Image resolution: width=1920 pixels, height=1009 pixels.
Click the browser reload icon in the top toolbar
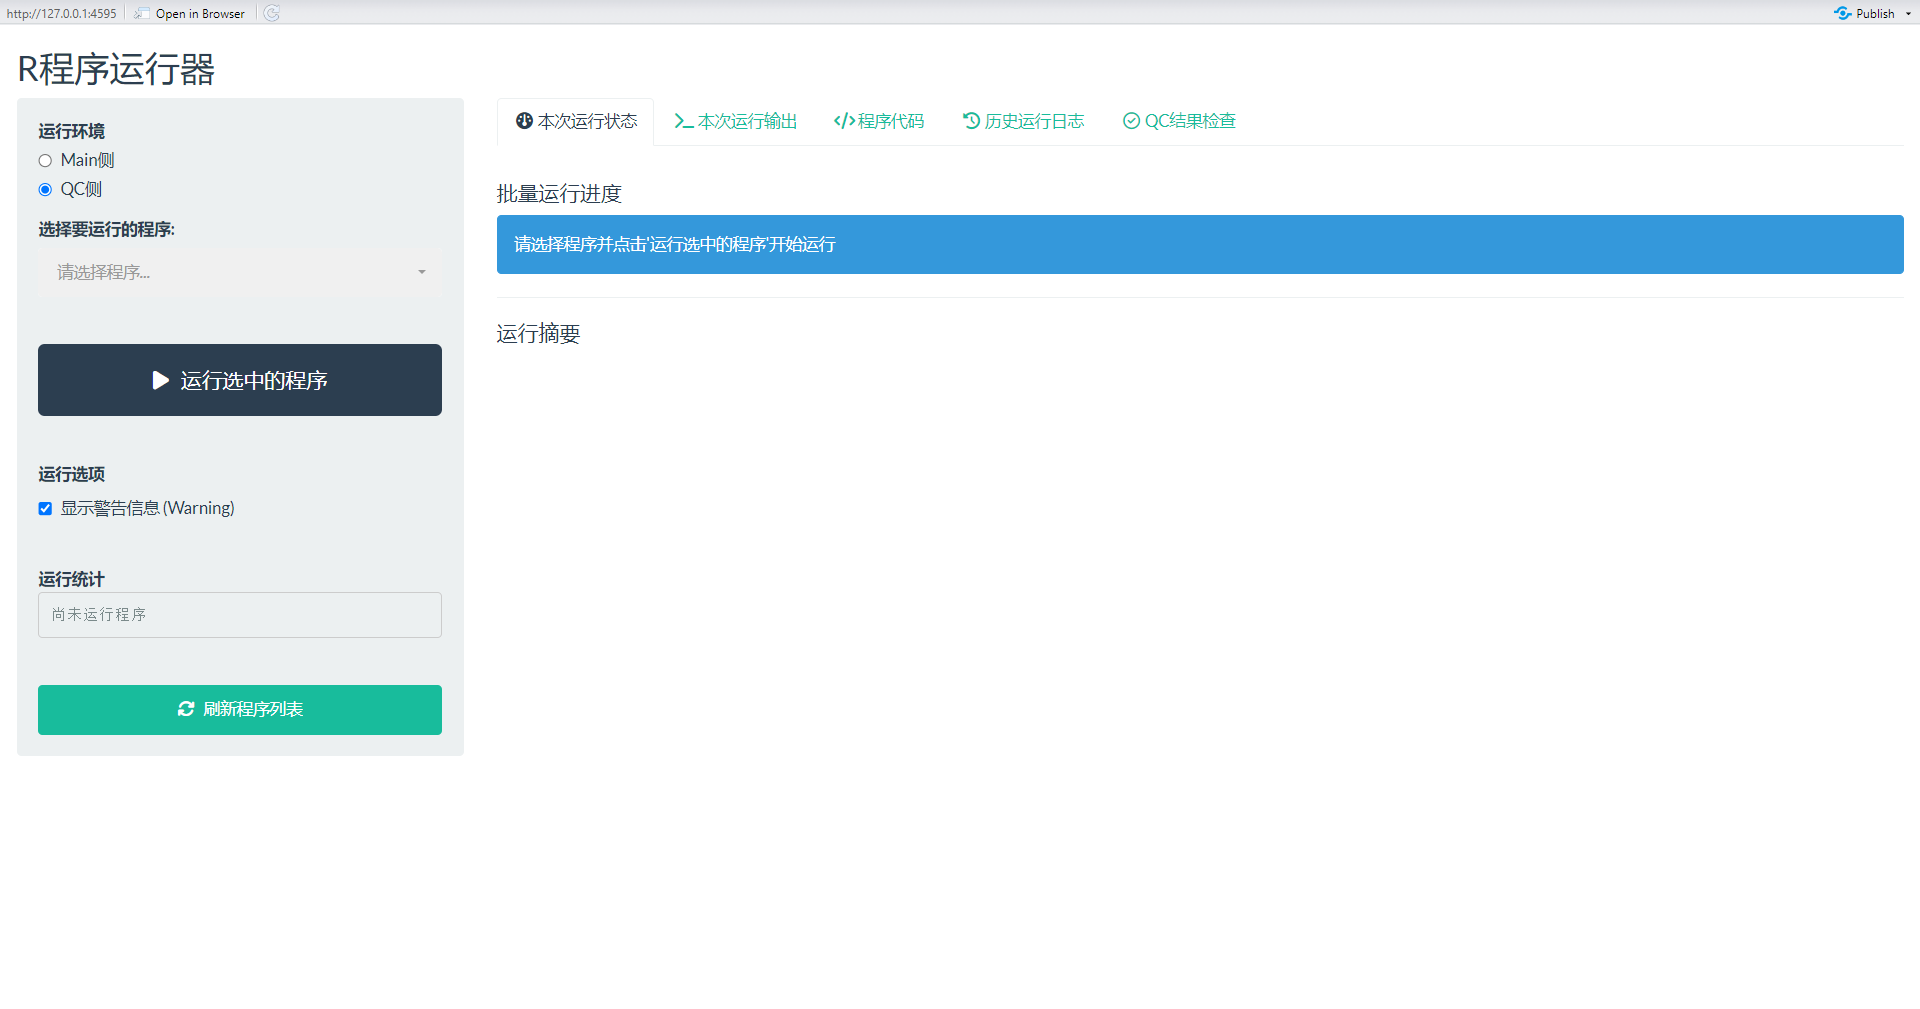270,13
